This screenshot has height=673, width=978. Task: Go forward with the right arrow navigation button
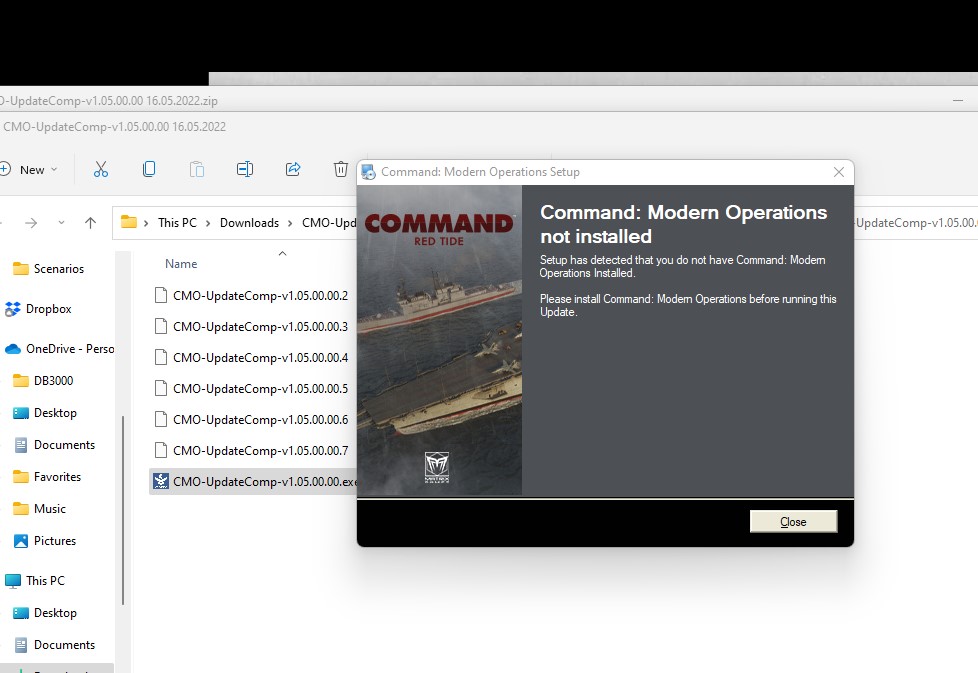[x=31, y=223]
